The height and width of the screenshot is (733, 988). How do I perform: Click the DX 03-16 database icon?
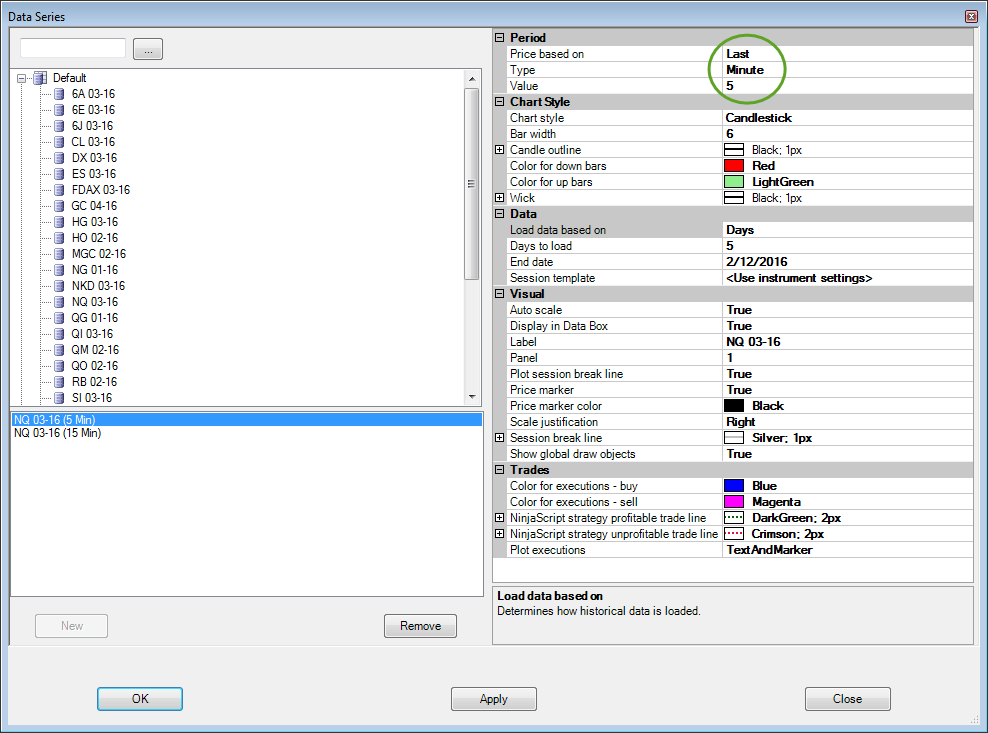(x=59, y=158)
